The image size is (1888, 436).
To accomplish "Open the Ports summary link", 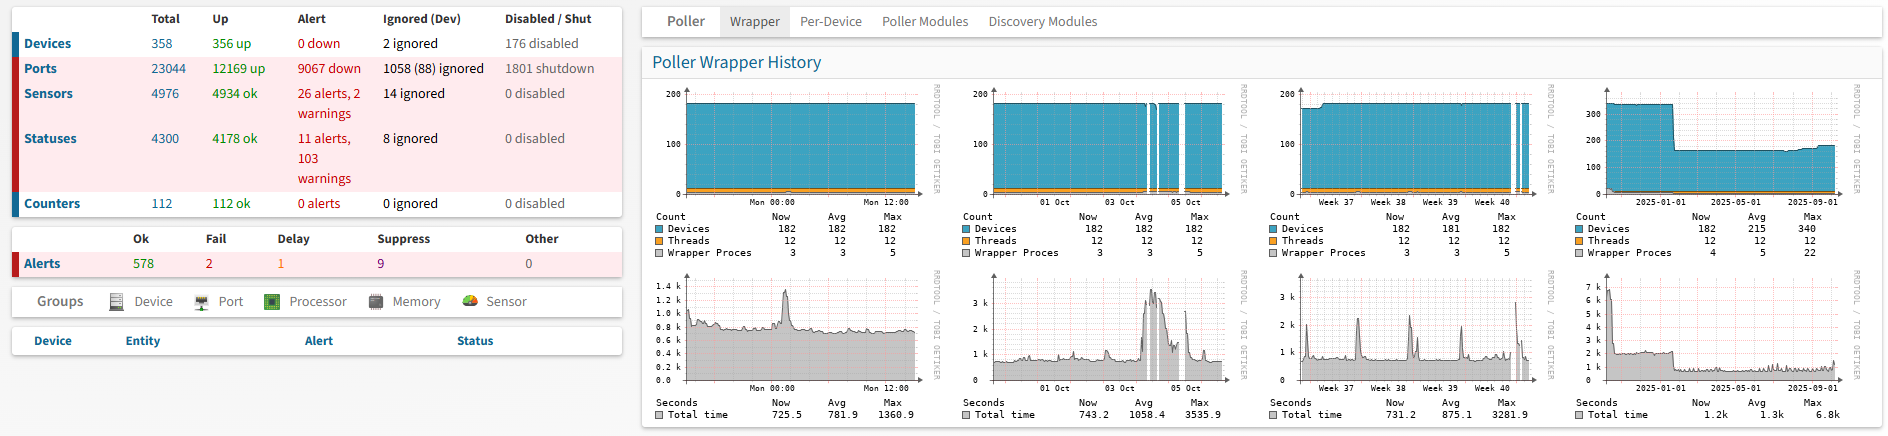I will pos(40,69).
